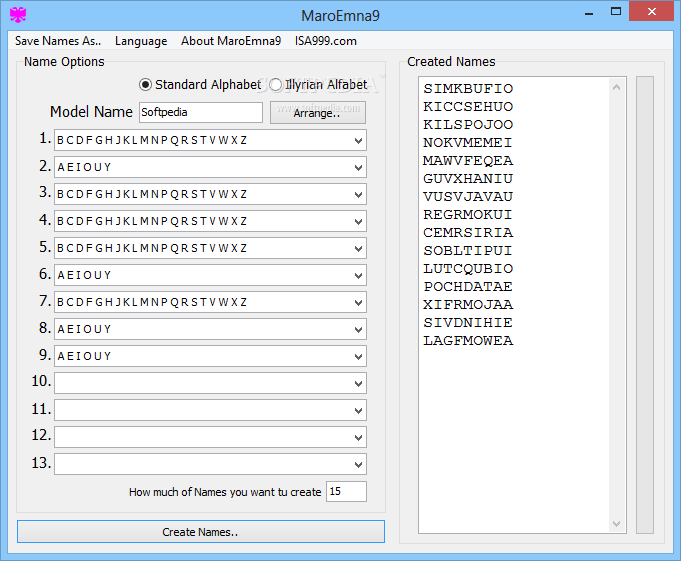Select the name SOBLTIPUI in the list

[468, 251]
